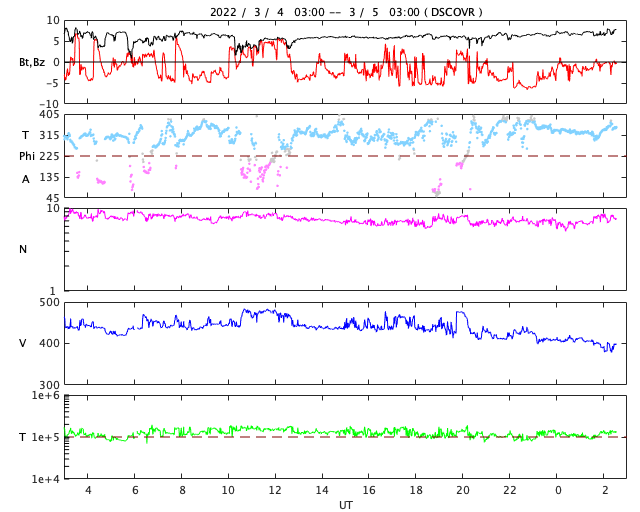The image size is (640, 512).
Task: Click the '1e+6' temperature axis tick
Action: [x=46, y=395]
